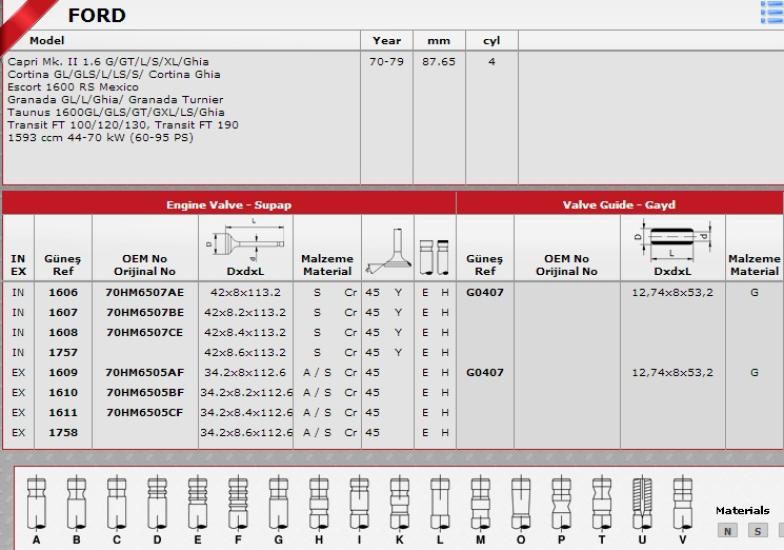
Task: Click the valve seat angle diagram icon
Action: click(388, 251)
